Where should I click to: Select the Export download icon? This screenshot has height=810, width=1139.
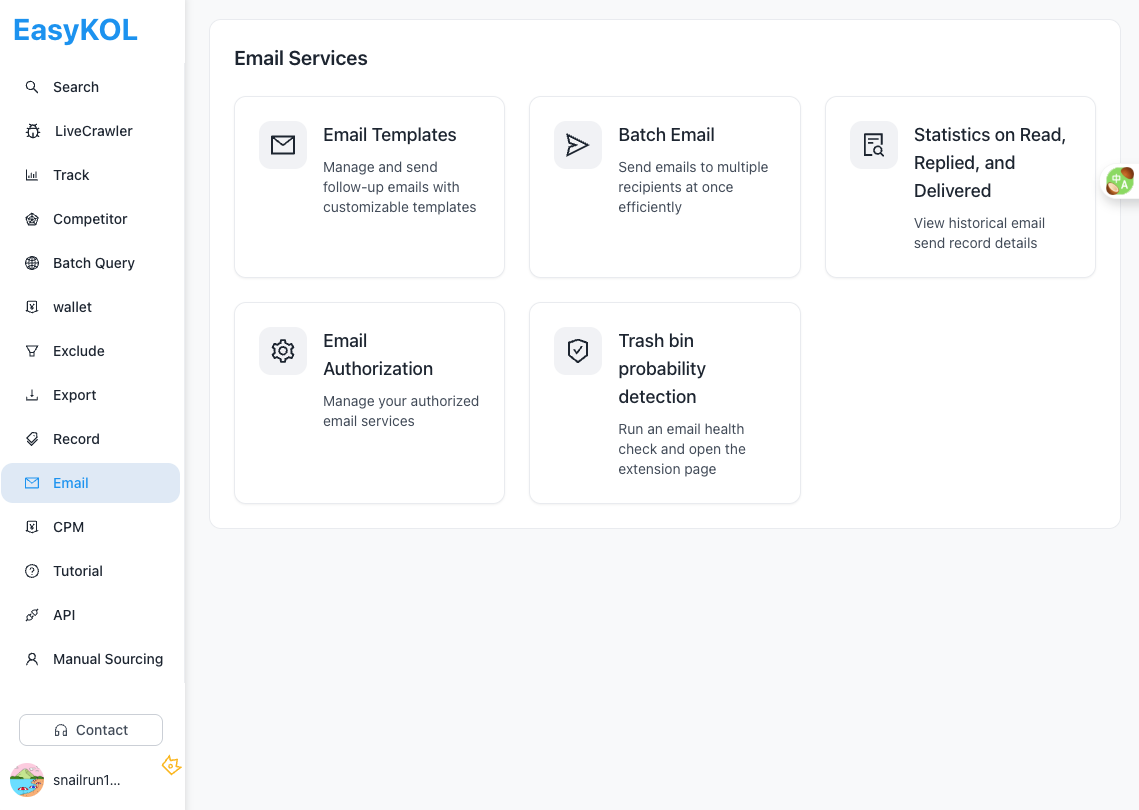click(31, 395)
